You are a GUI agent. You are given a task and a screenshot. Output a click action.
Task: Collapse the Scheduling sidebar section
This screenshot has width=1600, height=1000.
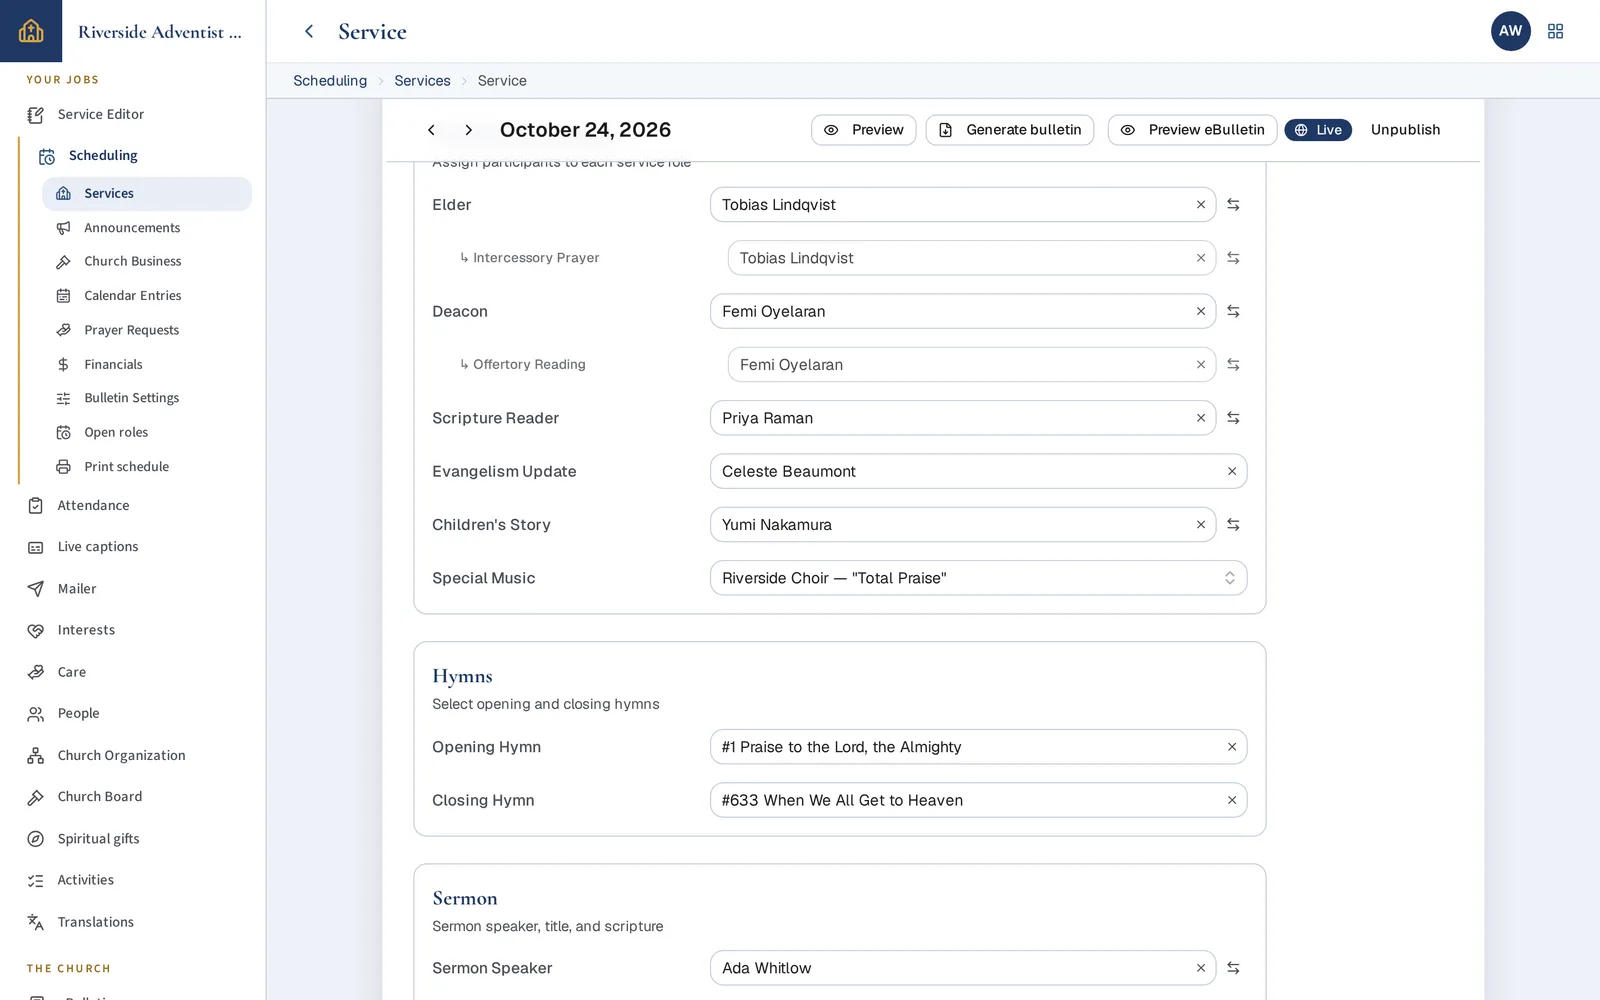pyautogui.click(x=103, y=156)
